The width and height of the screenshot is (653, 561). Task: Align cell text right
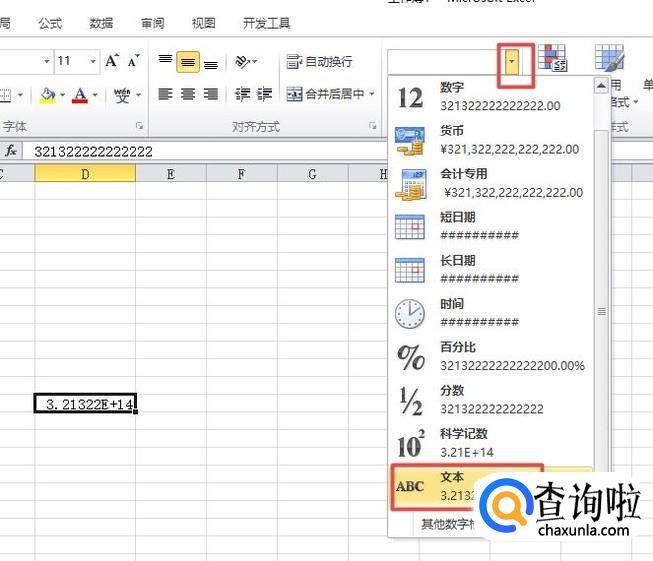tap(211, 94)
